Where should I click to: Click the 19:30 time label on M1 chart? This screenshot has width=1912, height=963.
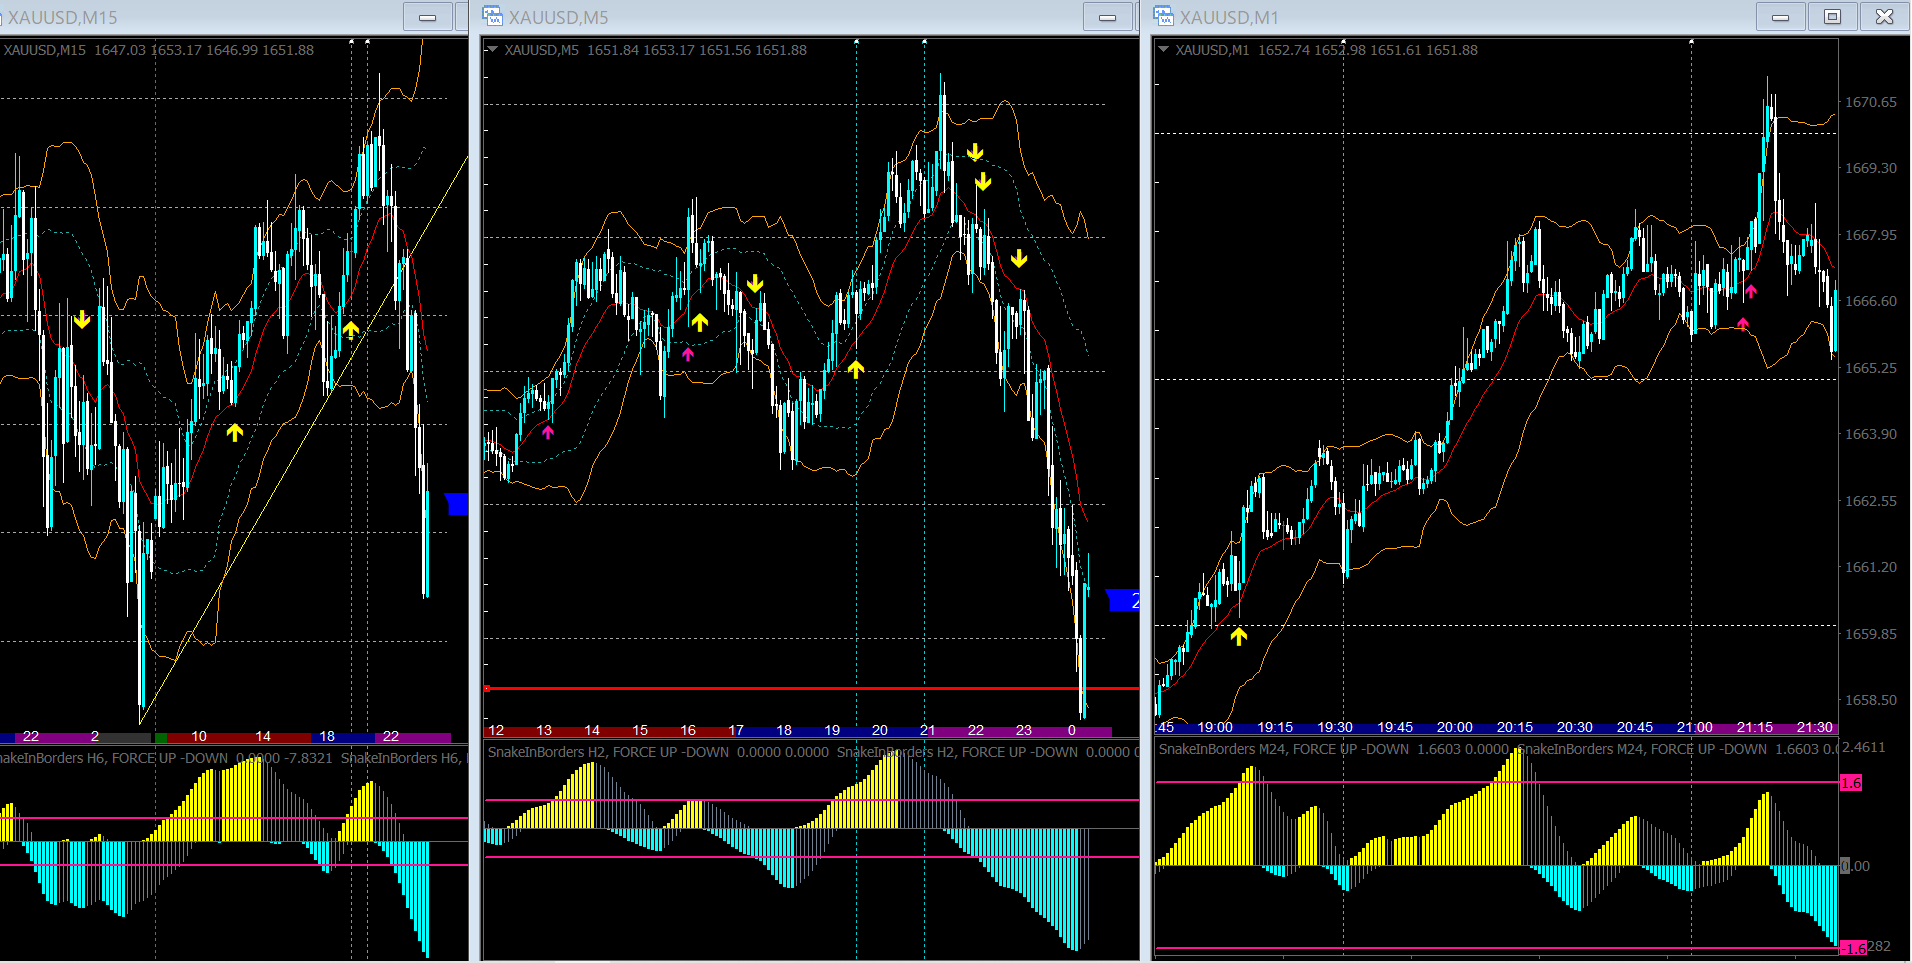[1335, 727]
